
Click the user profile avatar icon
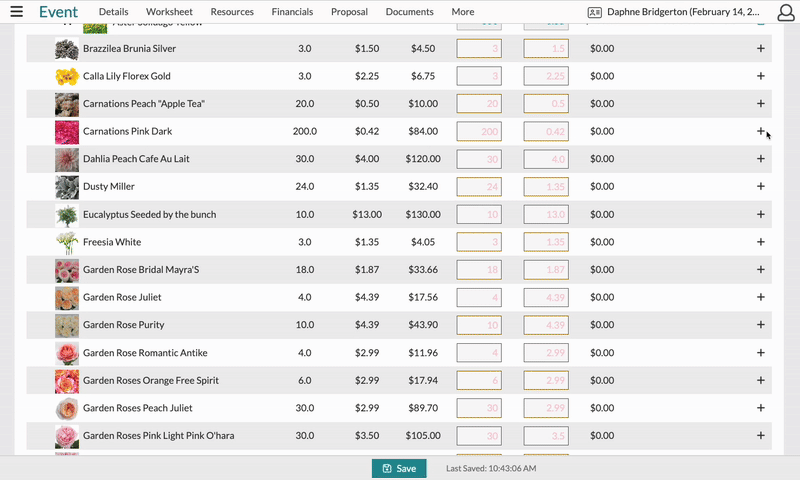coord(762,12)
